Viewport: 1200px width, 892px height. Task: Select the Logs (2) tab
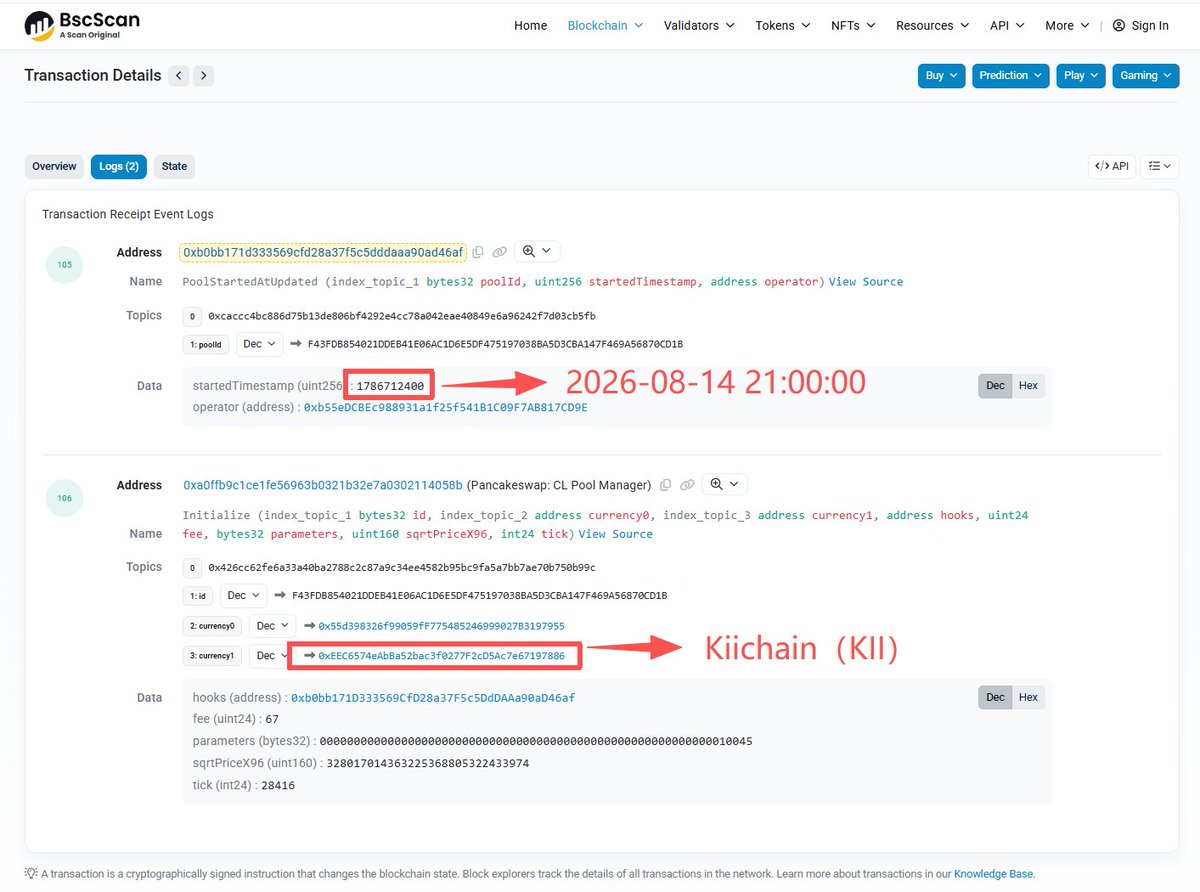[x=119, y=166]
